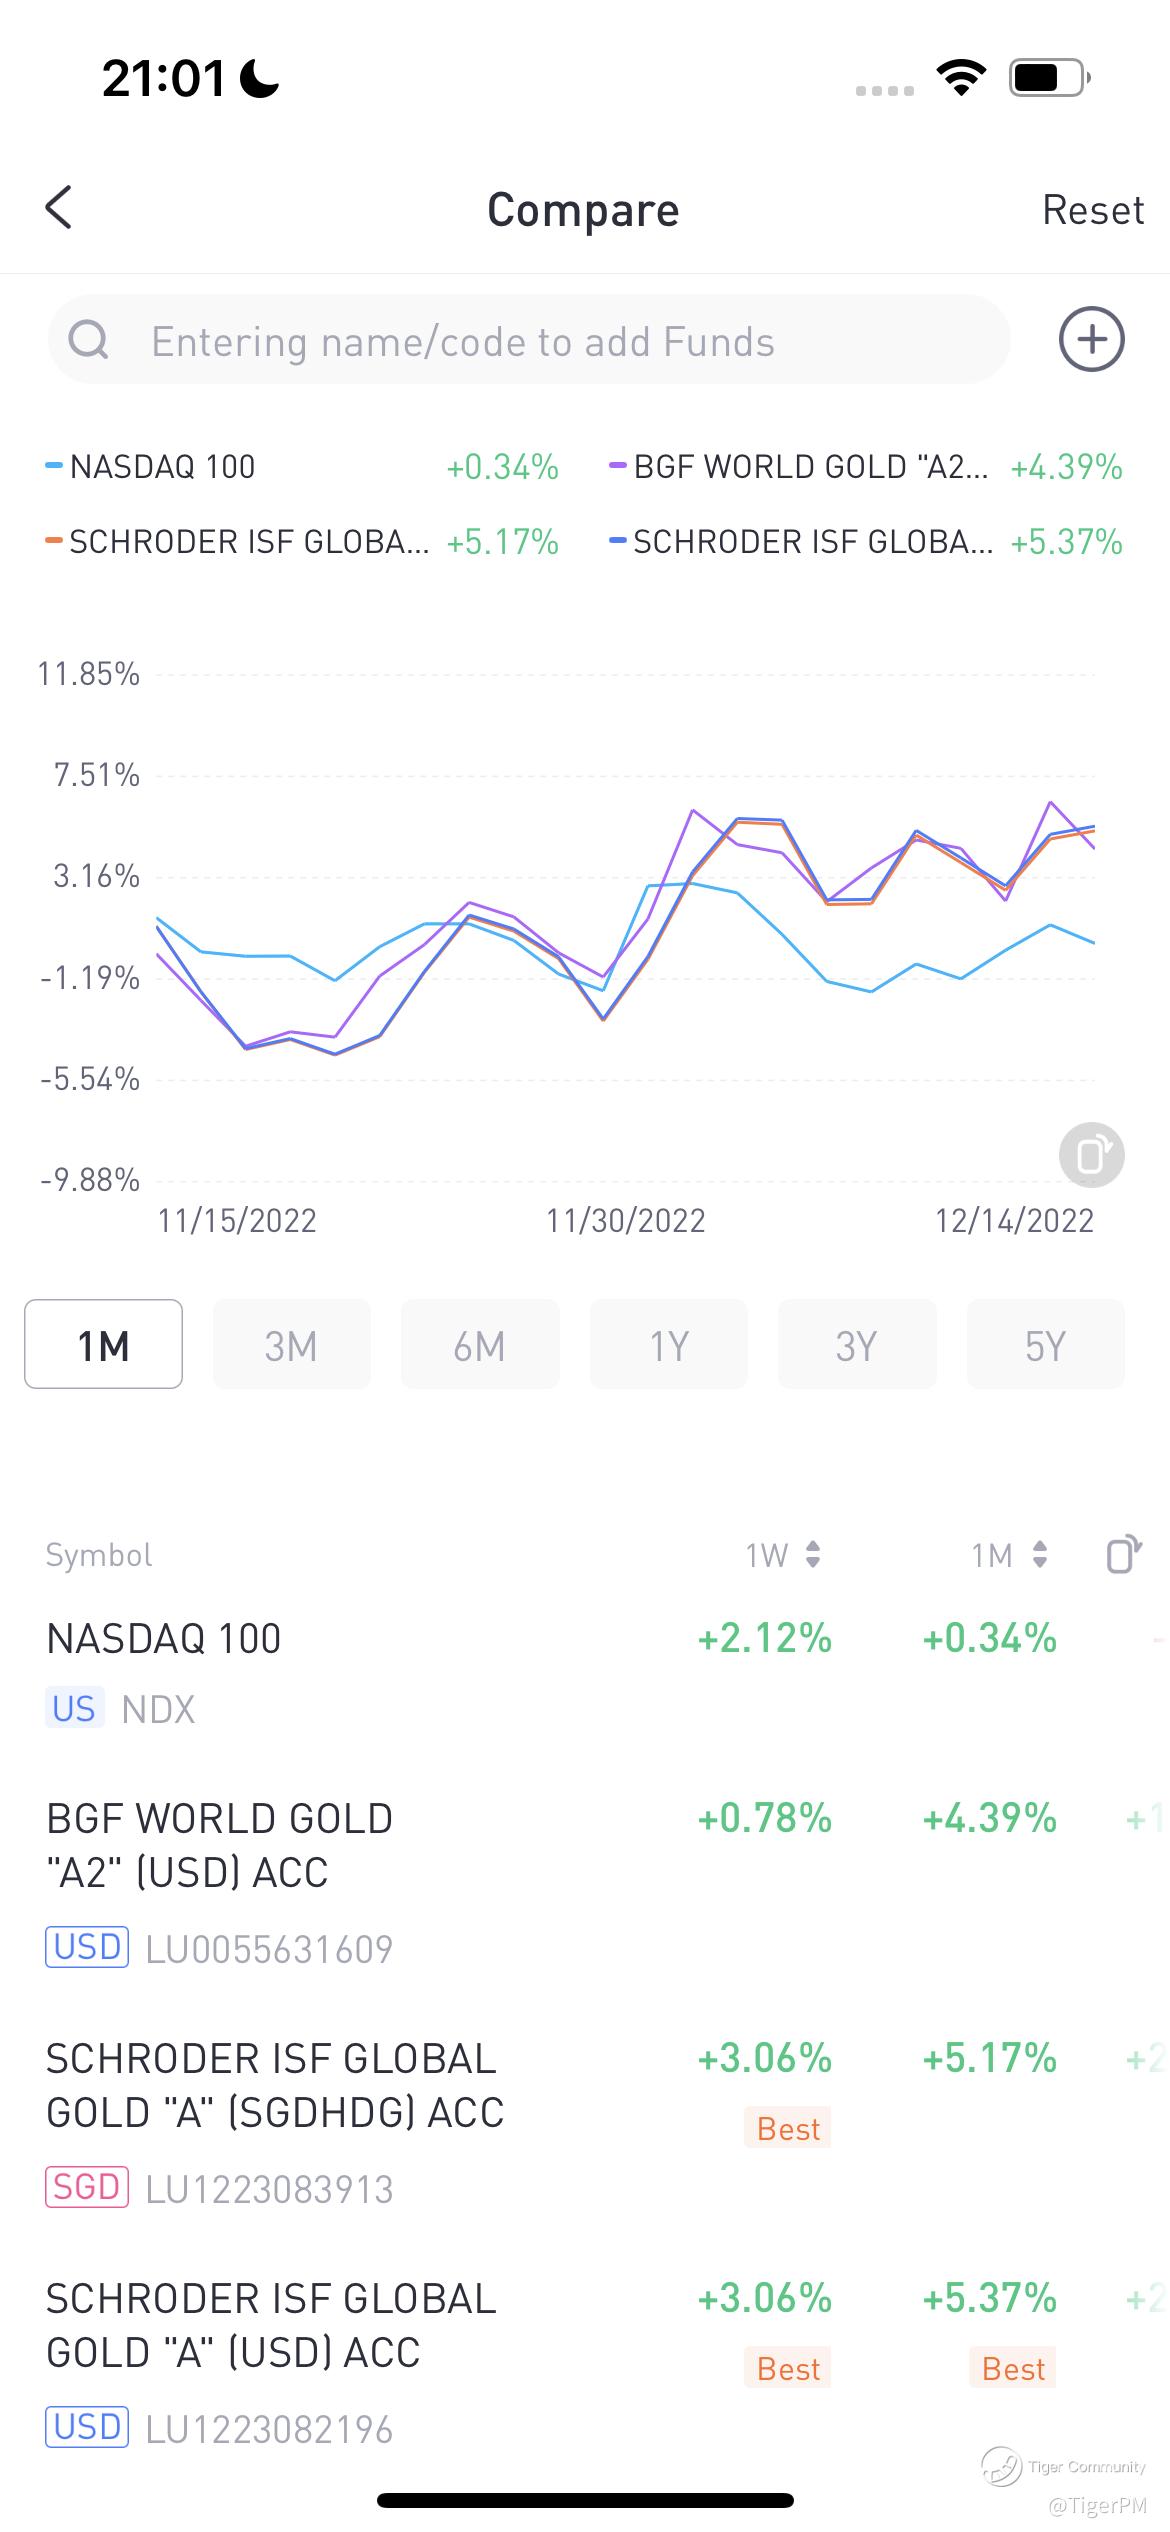Tap the rotate icon beside 1M column
The image size is (1170, 2532).
(x=1124, y=1554)
